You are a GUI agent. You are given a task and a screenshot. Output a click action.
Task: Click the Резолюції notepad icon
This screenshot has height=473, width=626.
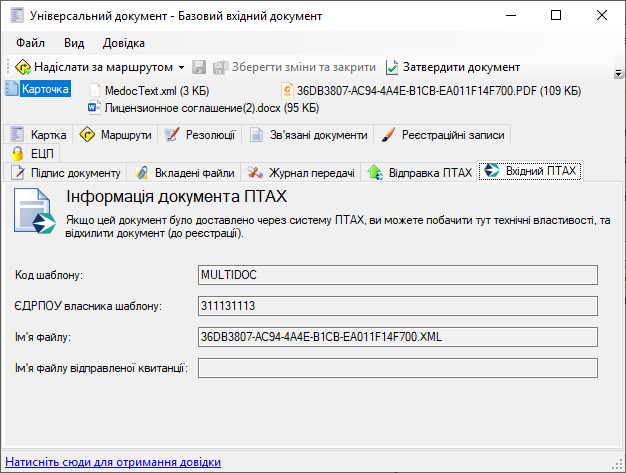(172, 135)
